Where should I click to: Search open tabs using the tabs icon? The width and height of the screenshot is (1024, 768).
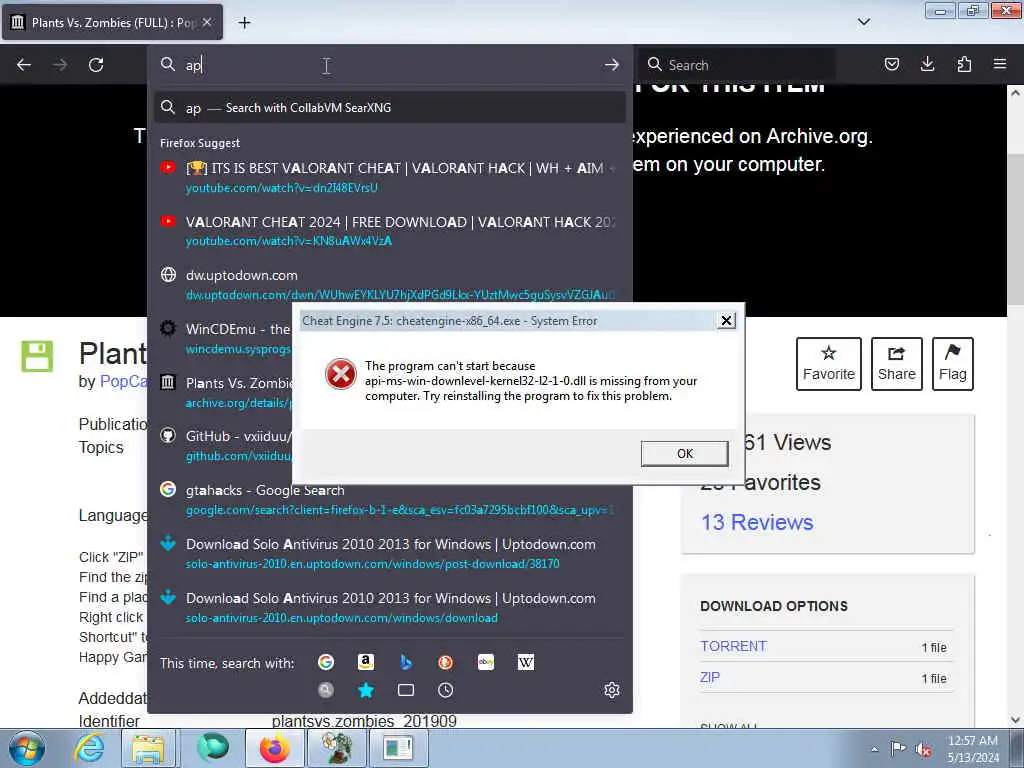pyautogui.click(x=406, y=690)
